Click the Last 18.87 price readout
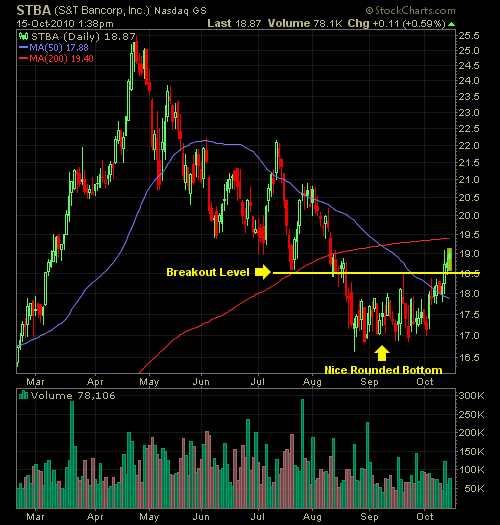Viewport: 500px width, 525px height. click(x=234, y=23)
